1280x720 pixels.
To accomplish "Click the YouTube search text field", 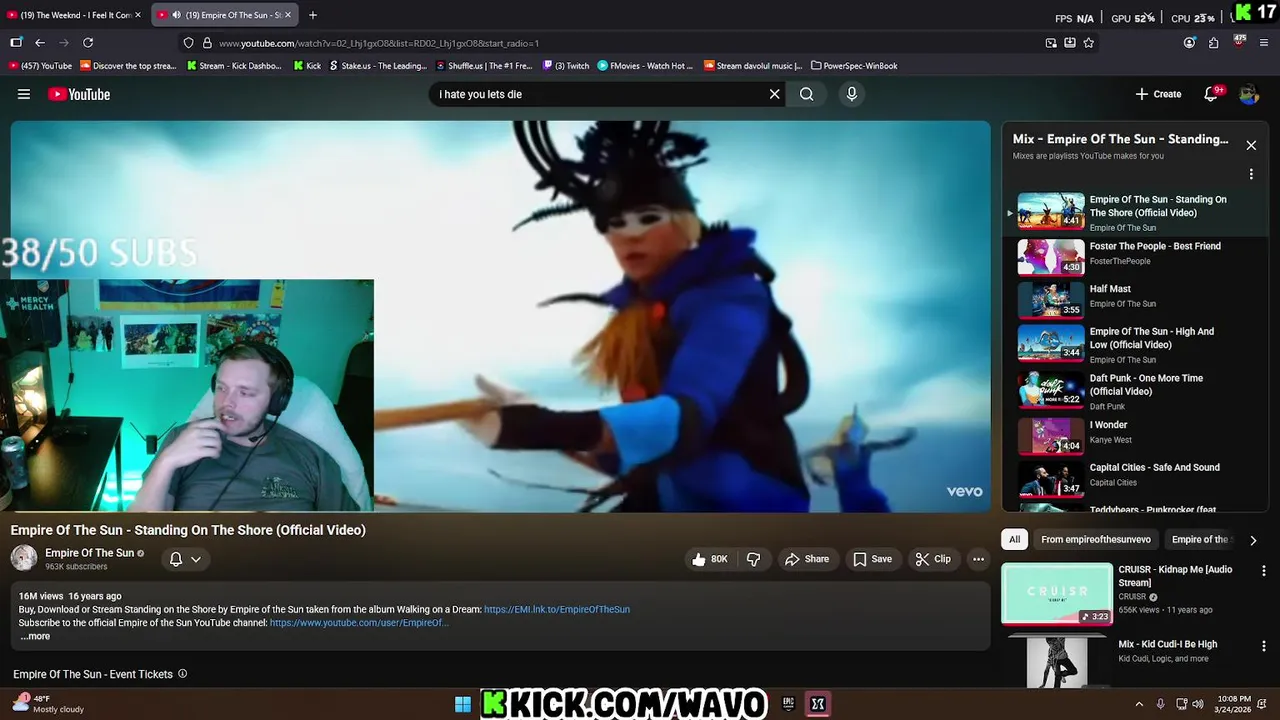I will coord(598,94).
